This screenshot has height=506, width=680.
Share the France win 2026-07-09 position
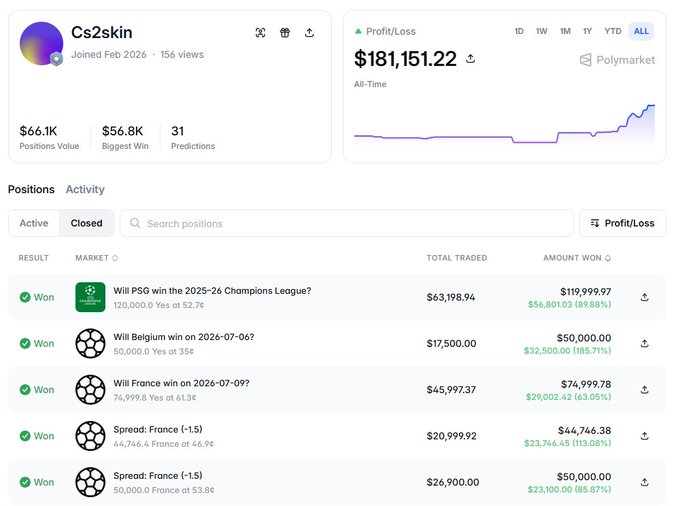[644, 390]
